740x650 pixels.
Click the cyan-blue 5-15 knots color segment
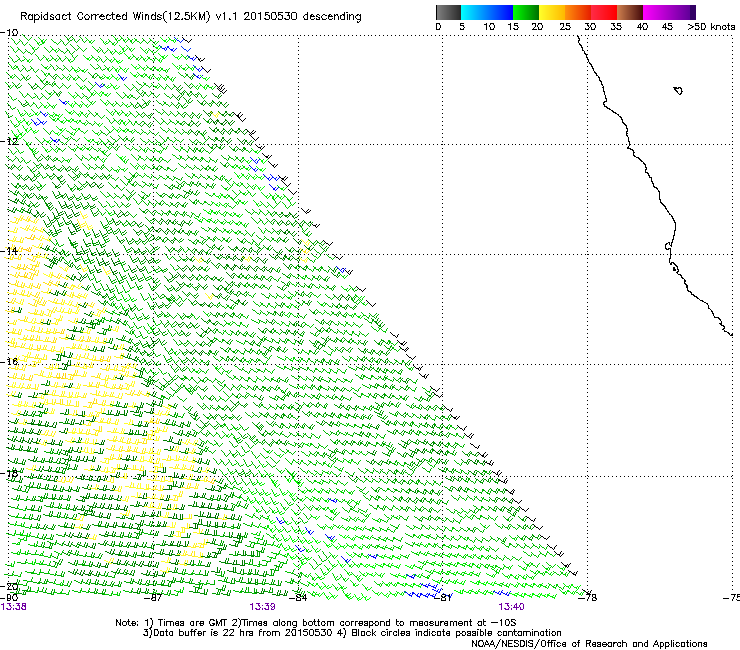point(487,12)
